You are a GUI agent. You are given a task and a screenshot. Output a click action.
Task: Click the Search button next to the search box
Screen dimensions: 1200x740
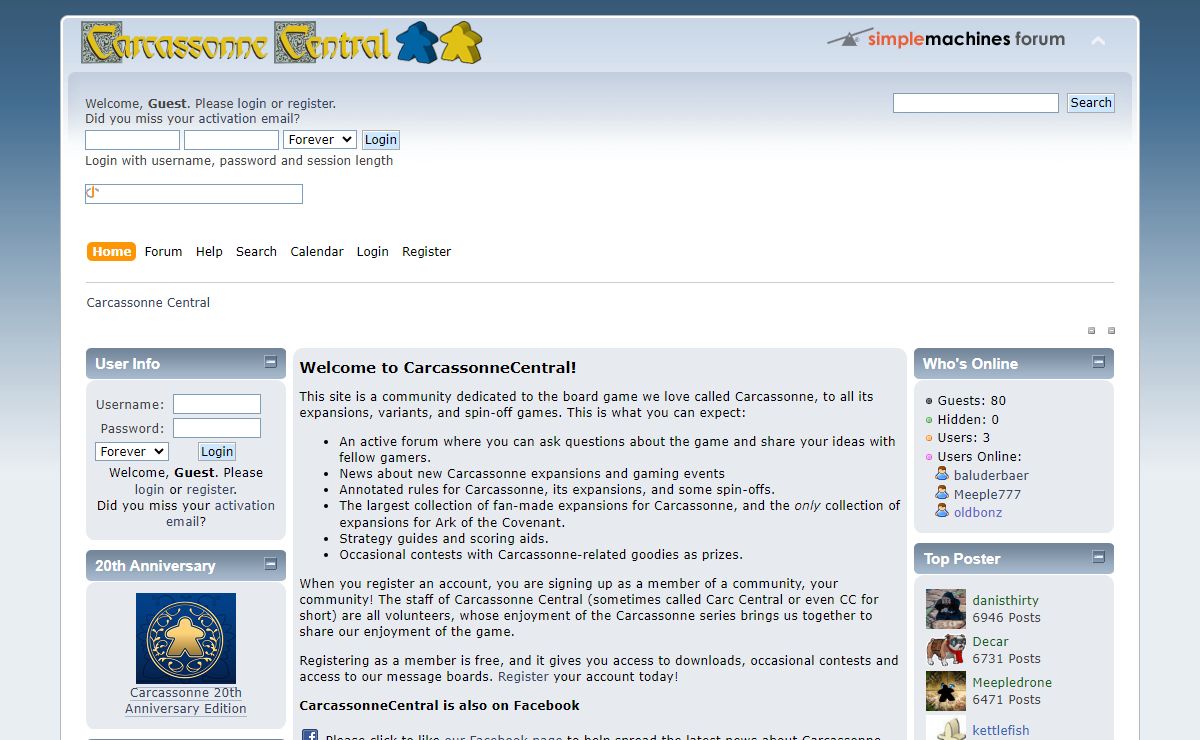click(1091, 103)
